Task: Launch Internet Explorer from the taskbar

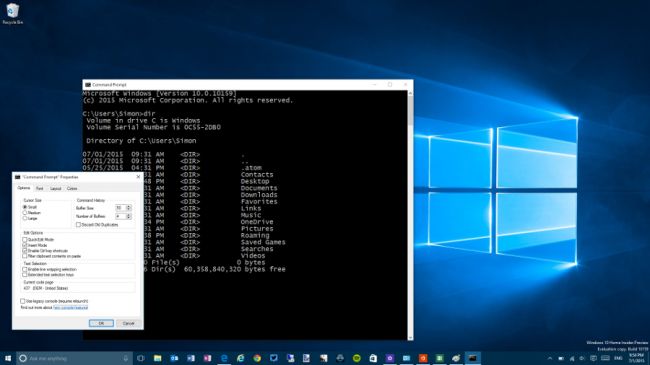Action: pos(240,358)
